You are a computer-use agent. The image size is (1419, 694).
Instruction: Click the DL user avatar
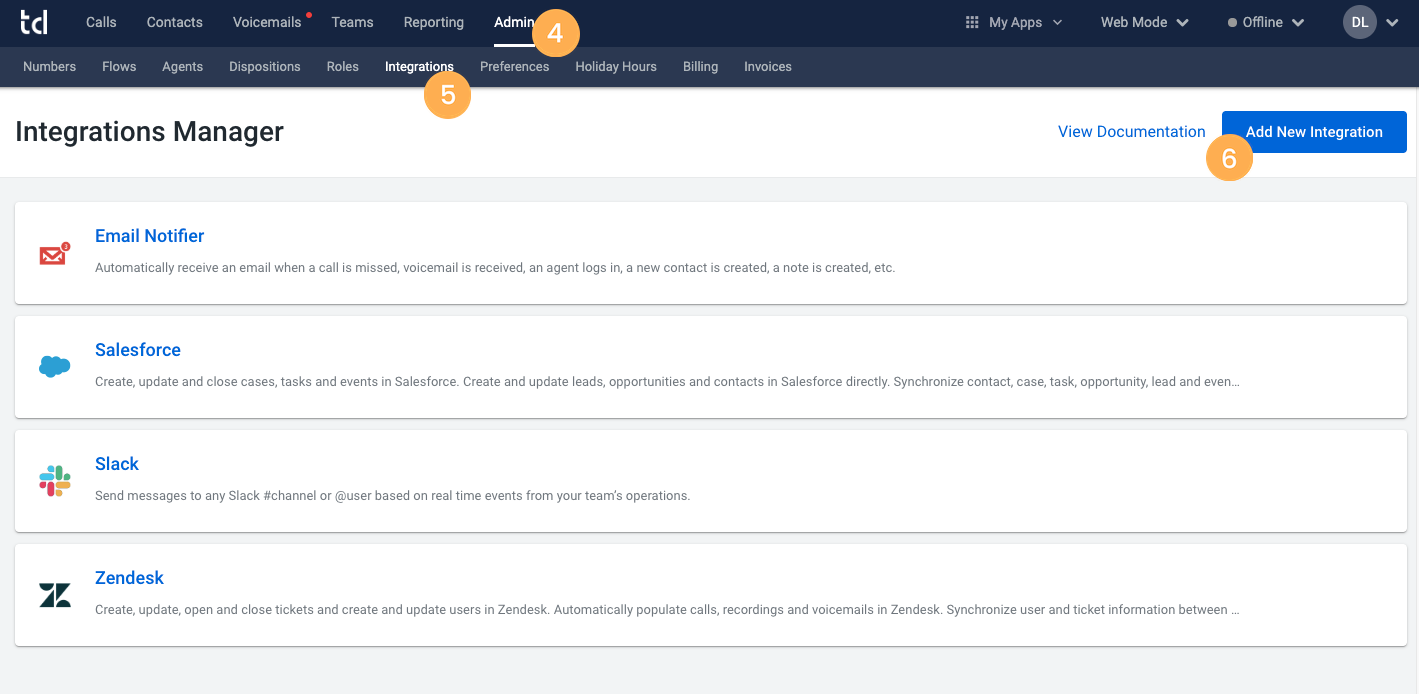click(x=1360, y=22)
